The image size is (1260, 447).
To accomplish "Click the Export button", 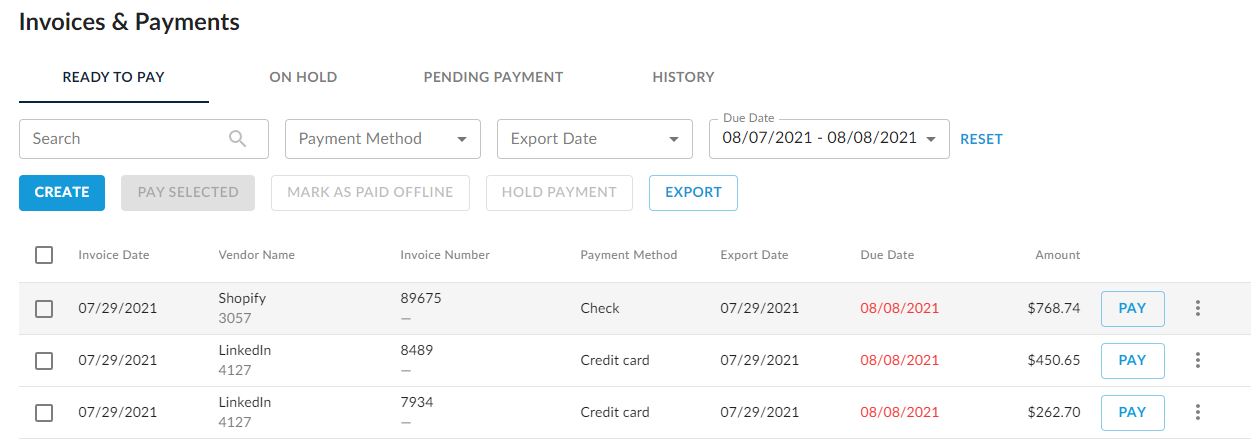I will pos(693,193).
